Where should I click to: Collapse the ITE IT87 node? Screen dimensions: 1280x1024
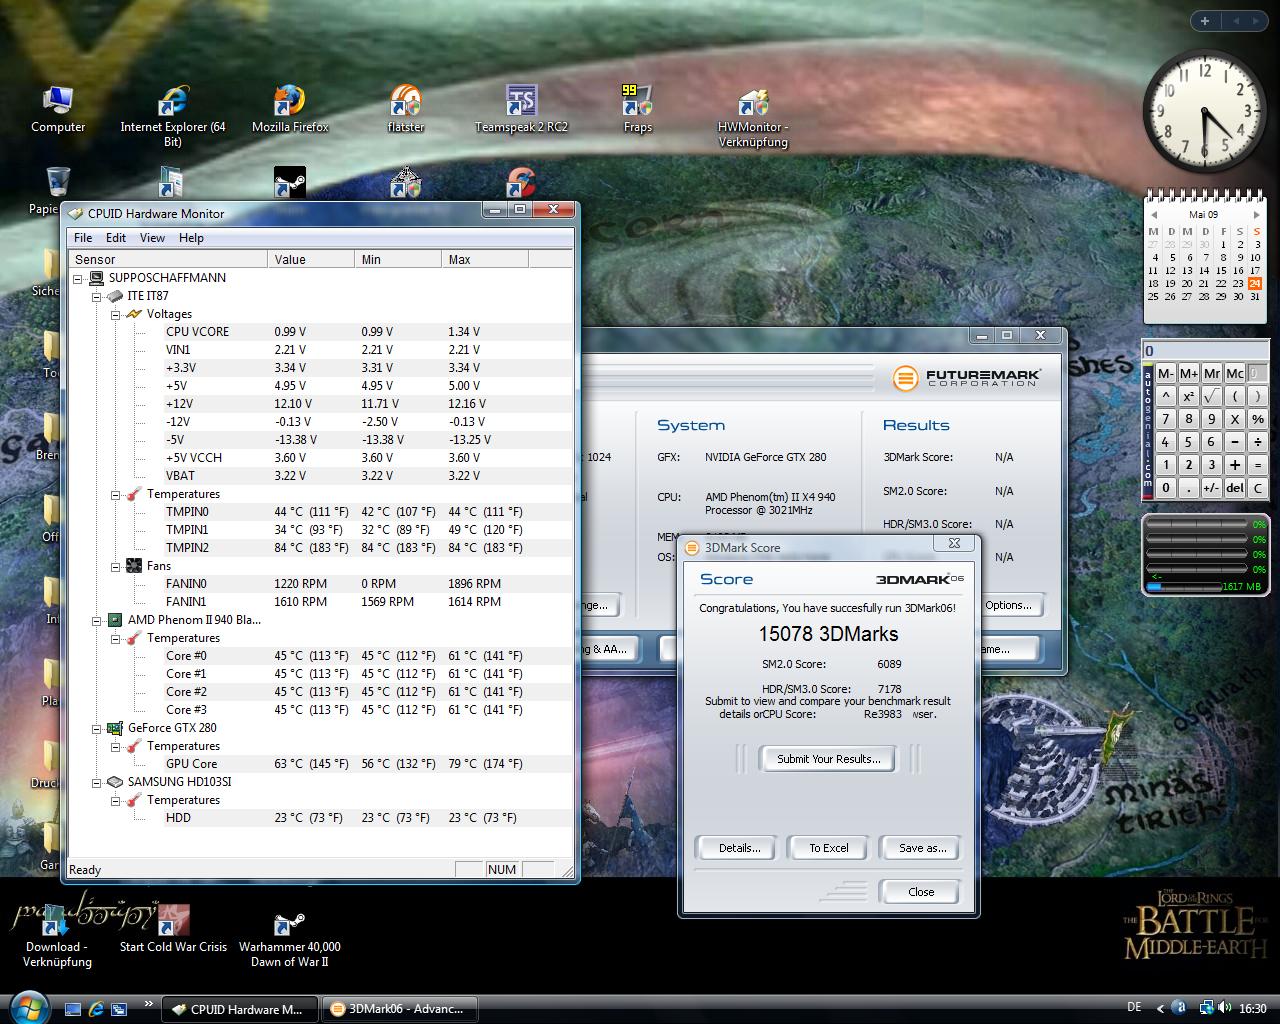coord(97,296)
